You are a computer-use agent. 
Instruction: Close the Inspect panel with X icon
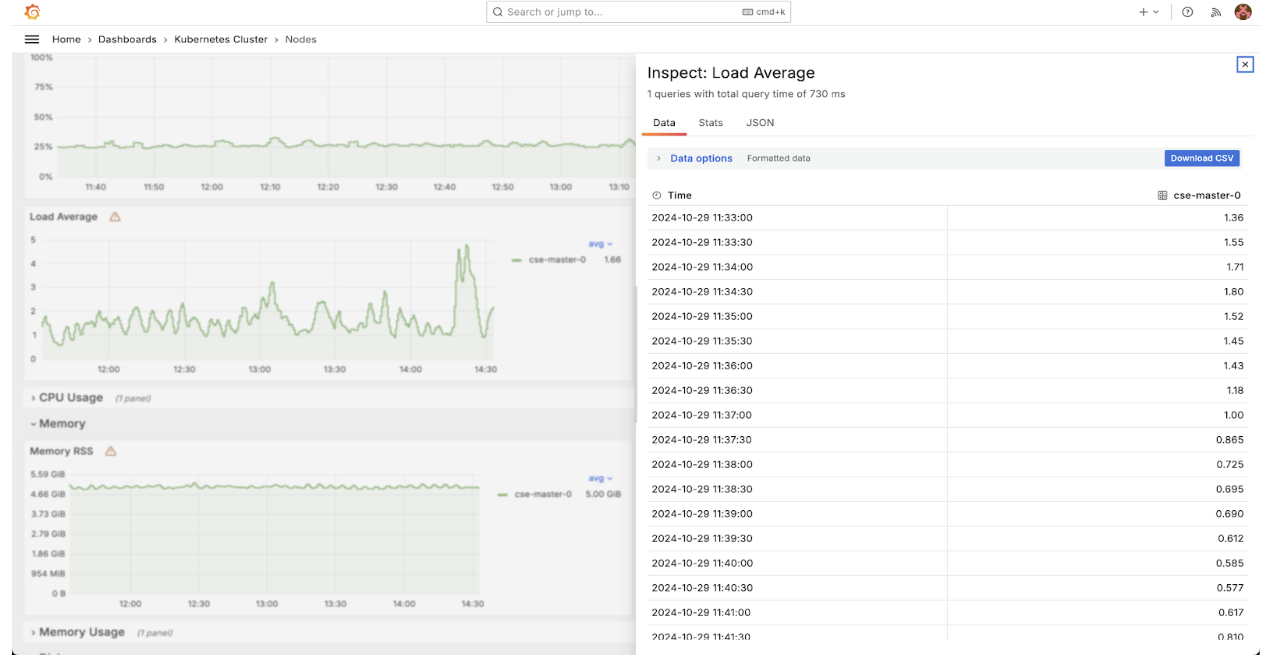click(1245, 64)
